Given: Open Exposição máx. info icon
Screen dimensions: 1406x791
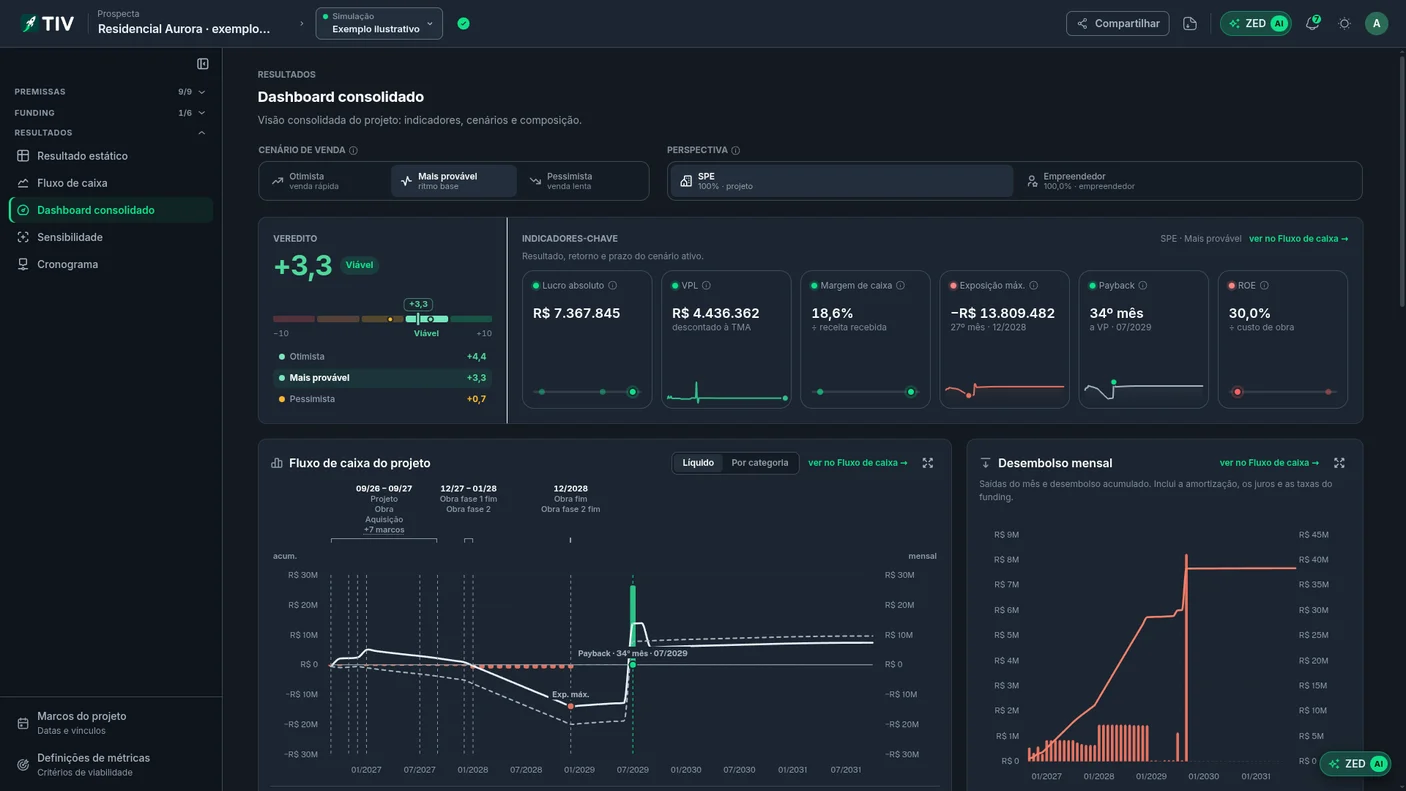Looking at the screenshot, I should coord(1033,286).
